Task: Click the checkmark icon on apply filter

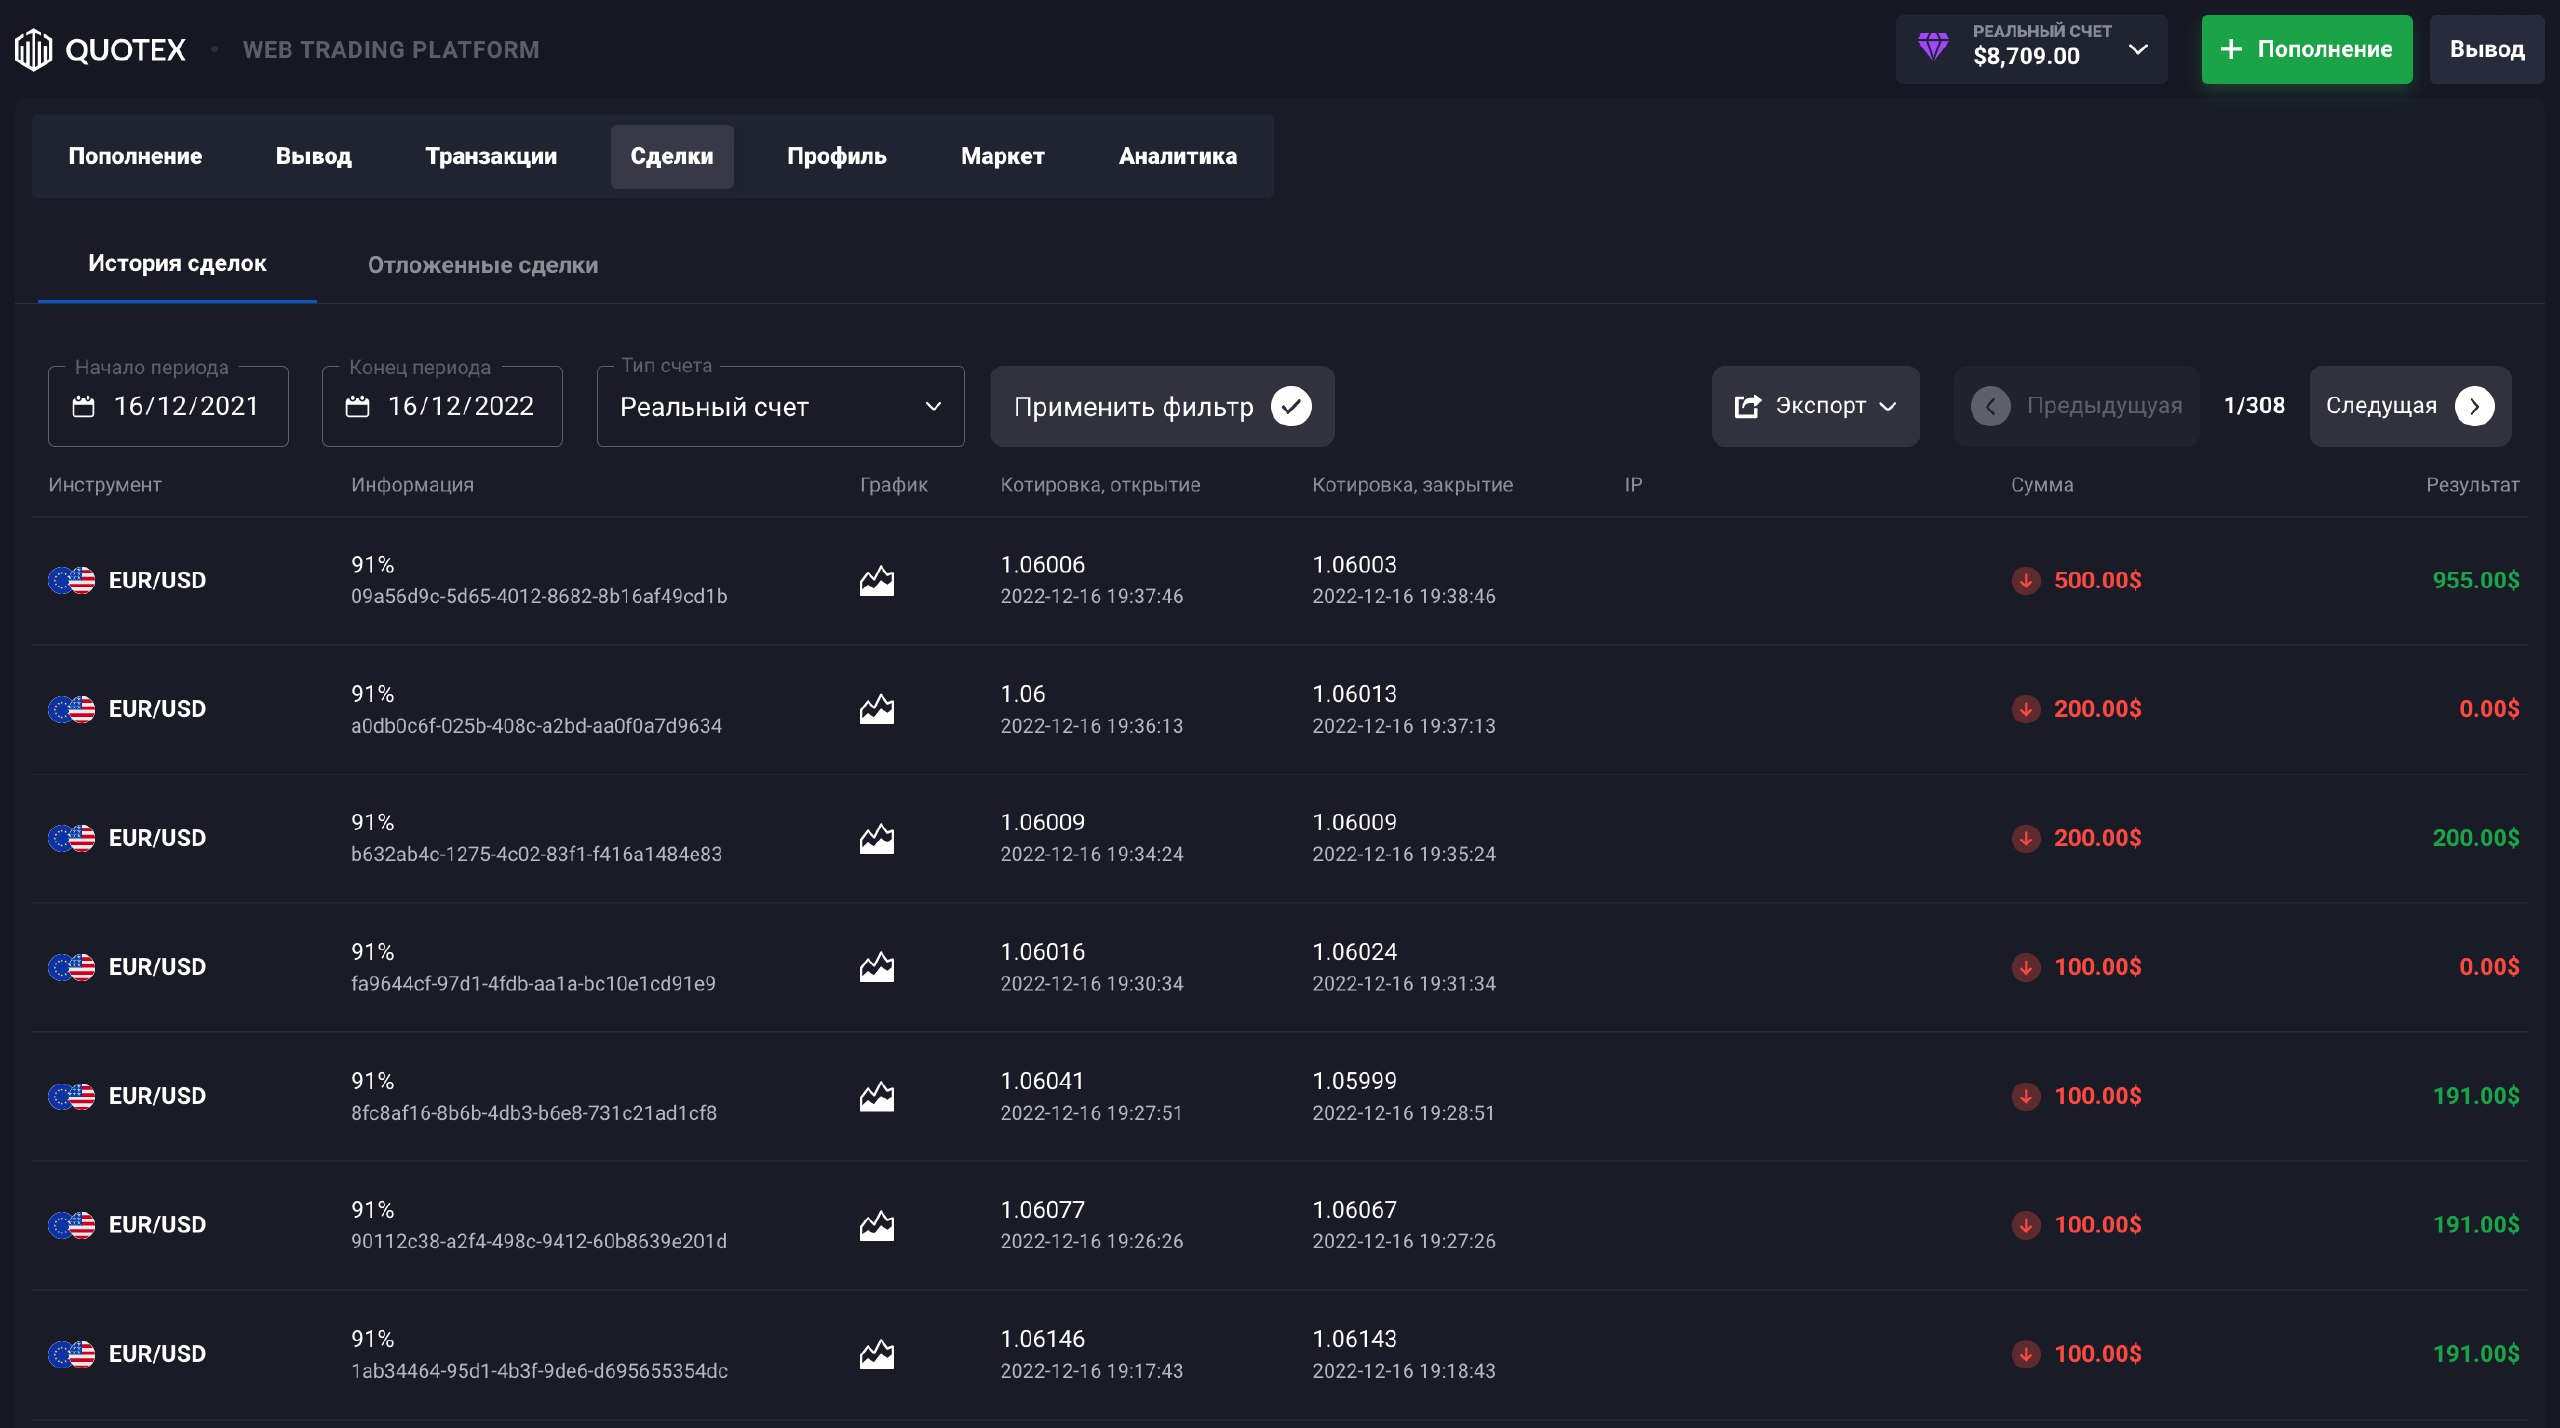Action: [1291, 406]
